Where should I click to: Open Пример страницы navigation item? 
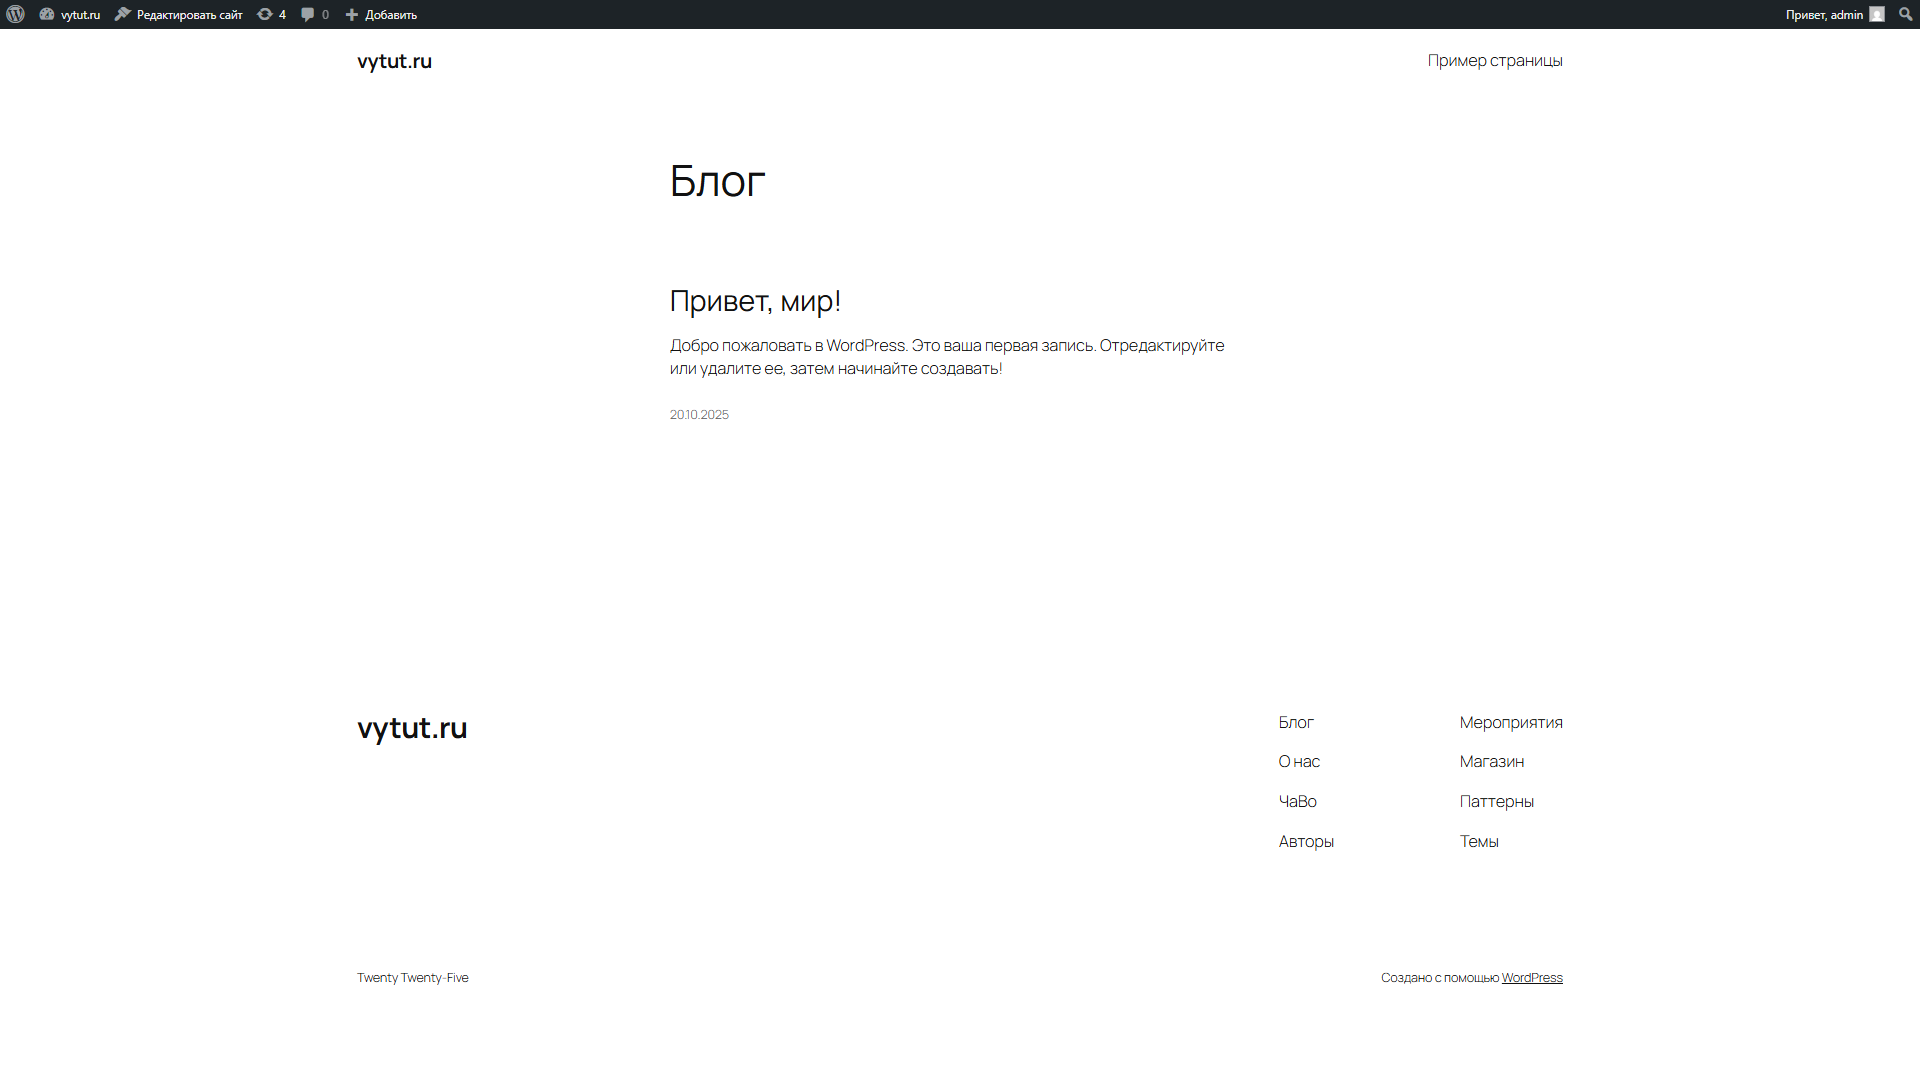pos(1494,60)
